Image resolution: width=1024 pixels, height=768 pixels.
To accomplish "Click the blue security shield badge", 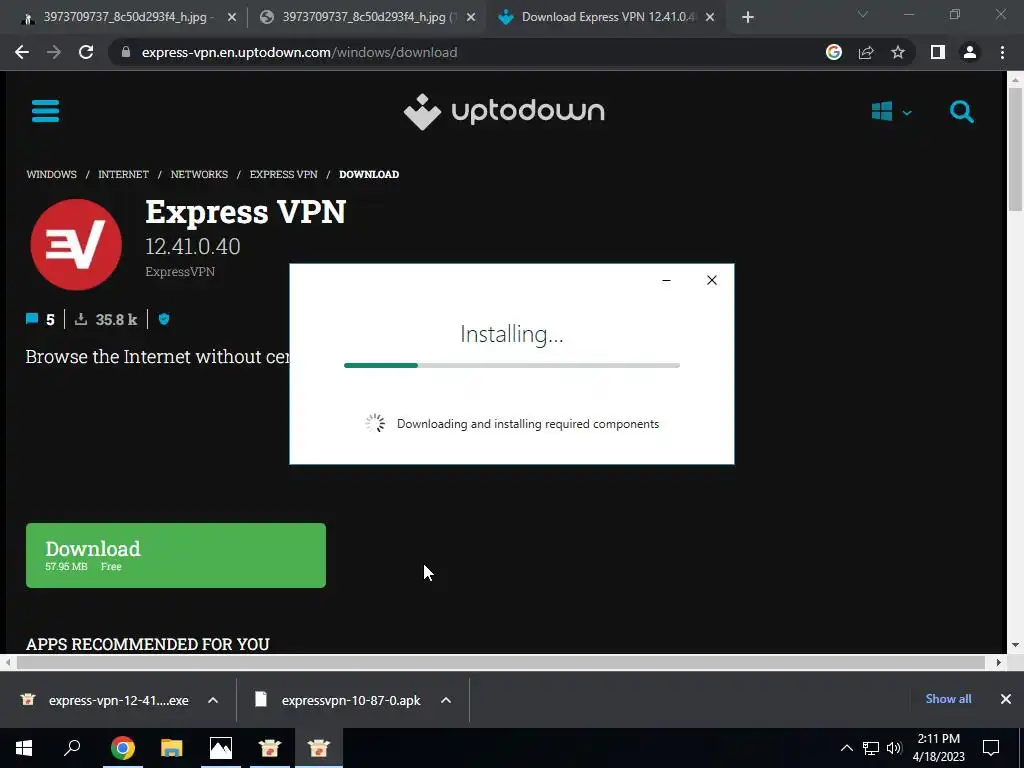I will point(164,319).
